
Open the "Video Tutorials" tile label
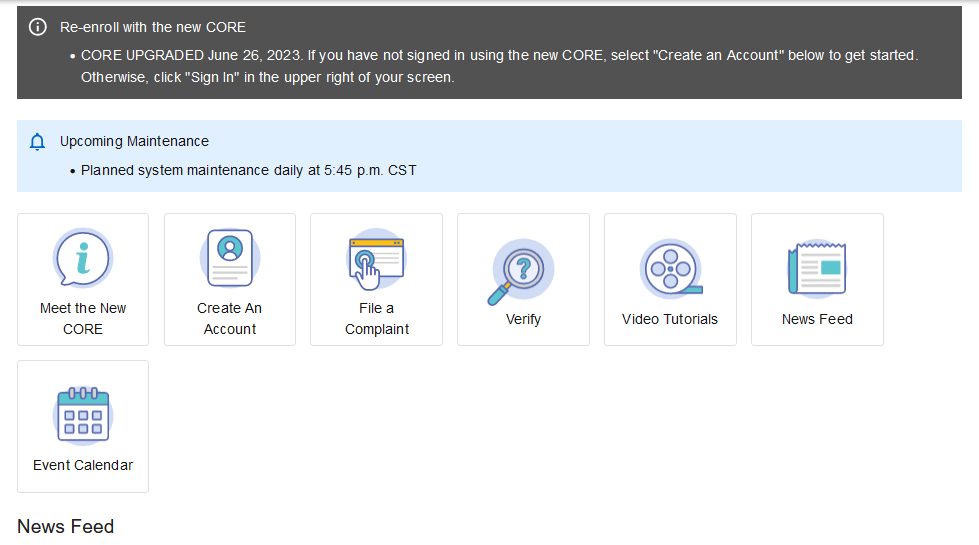point(670,319)
